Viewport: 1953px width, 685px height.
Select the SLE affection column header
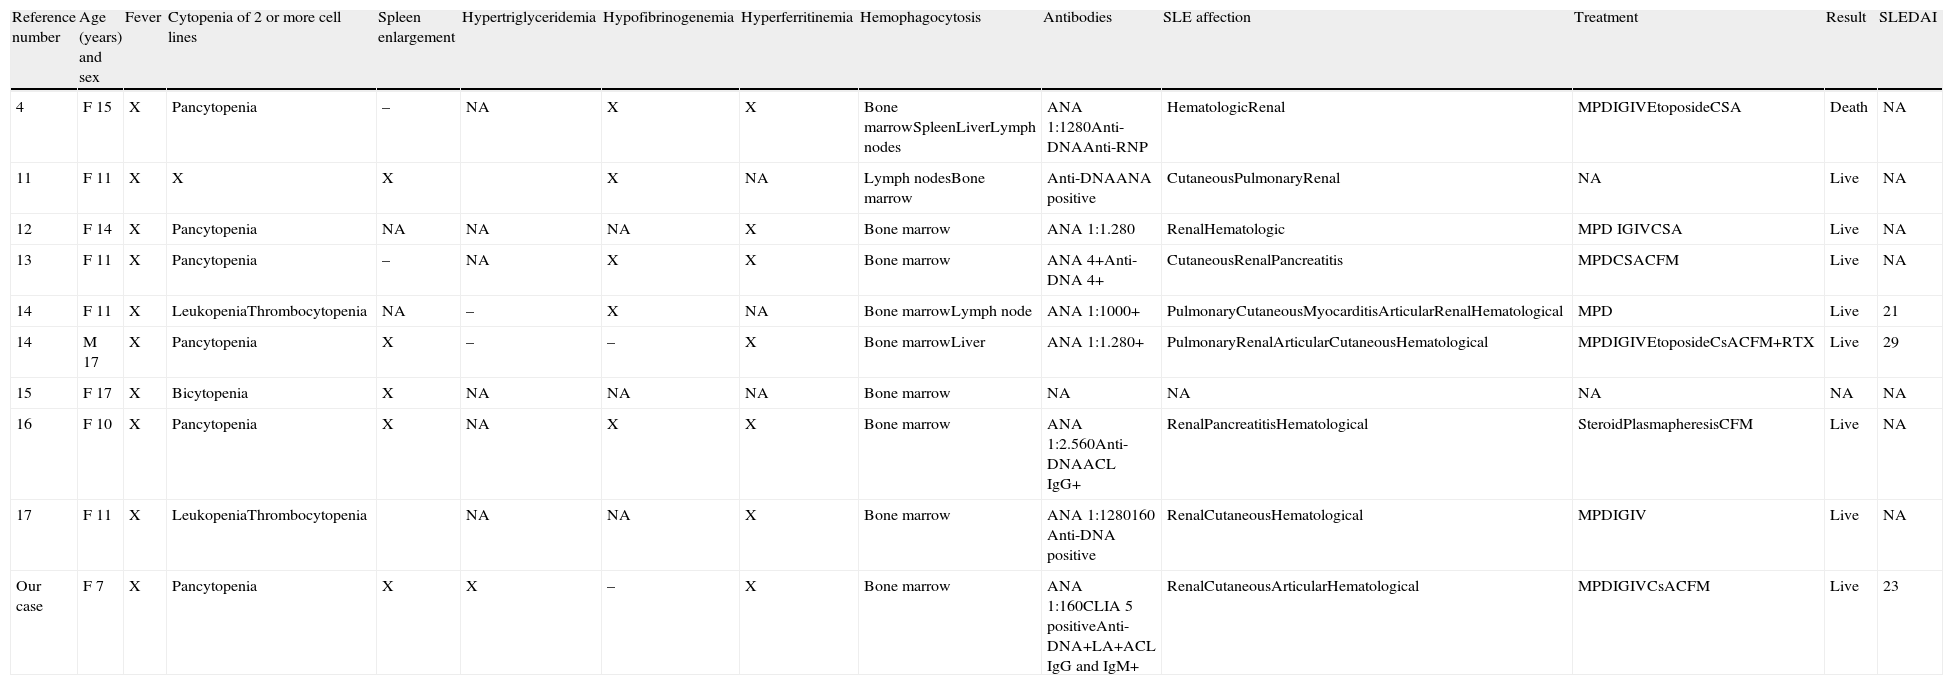(1206, 18)
